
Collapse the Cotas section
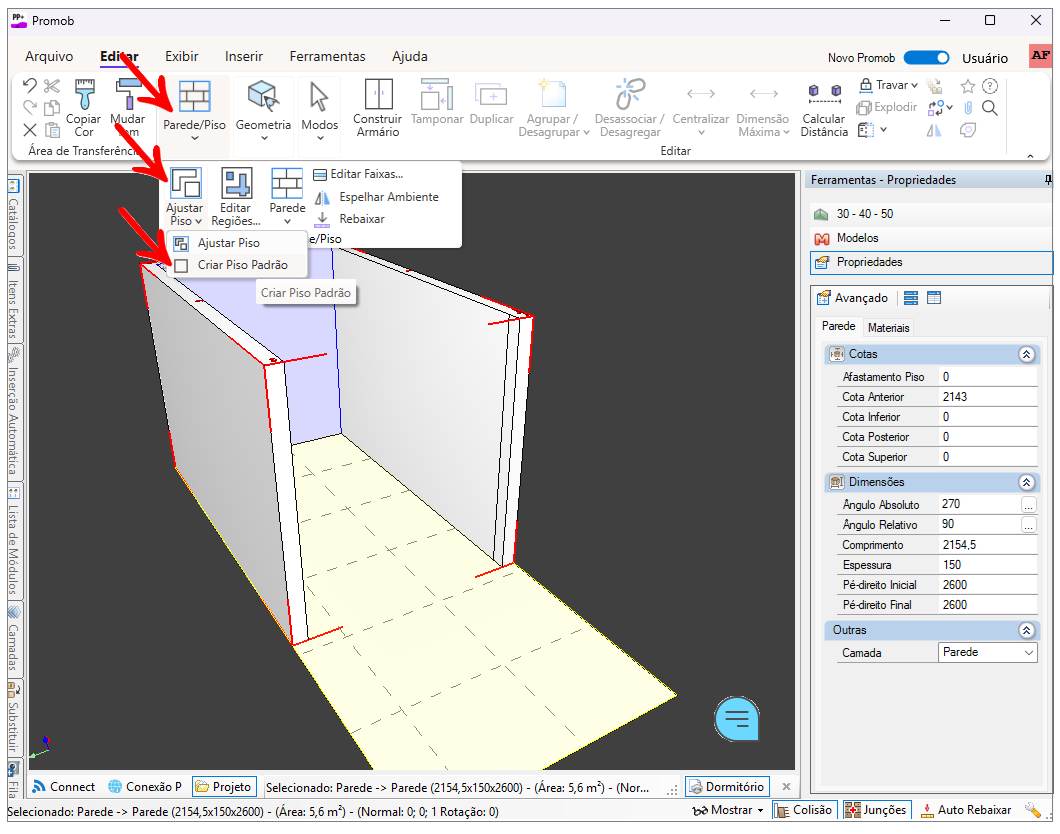1025,354
